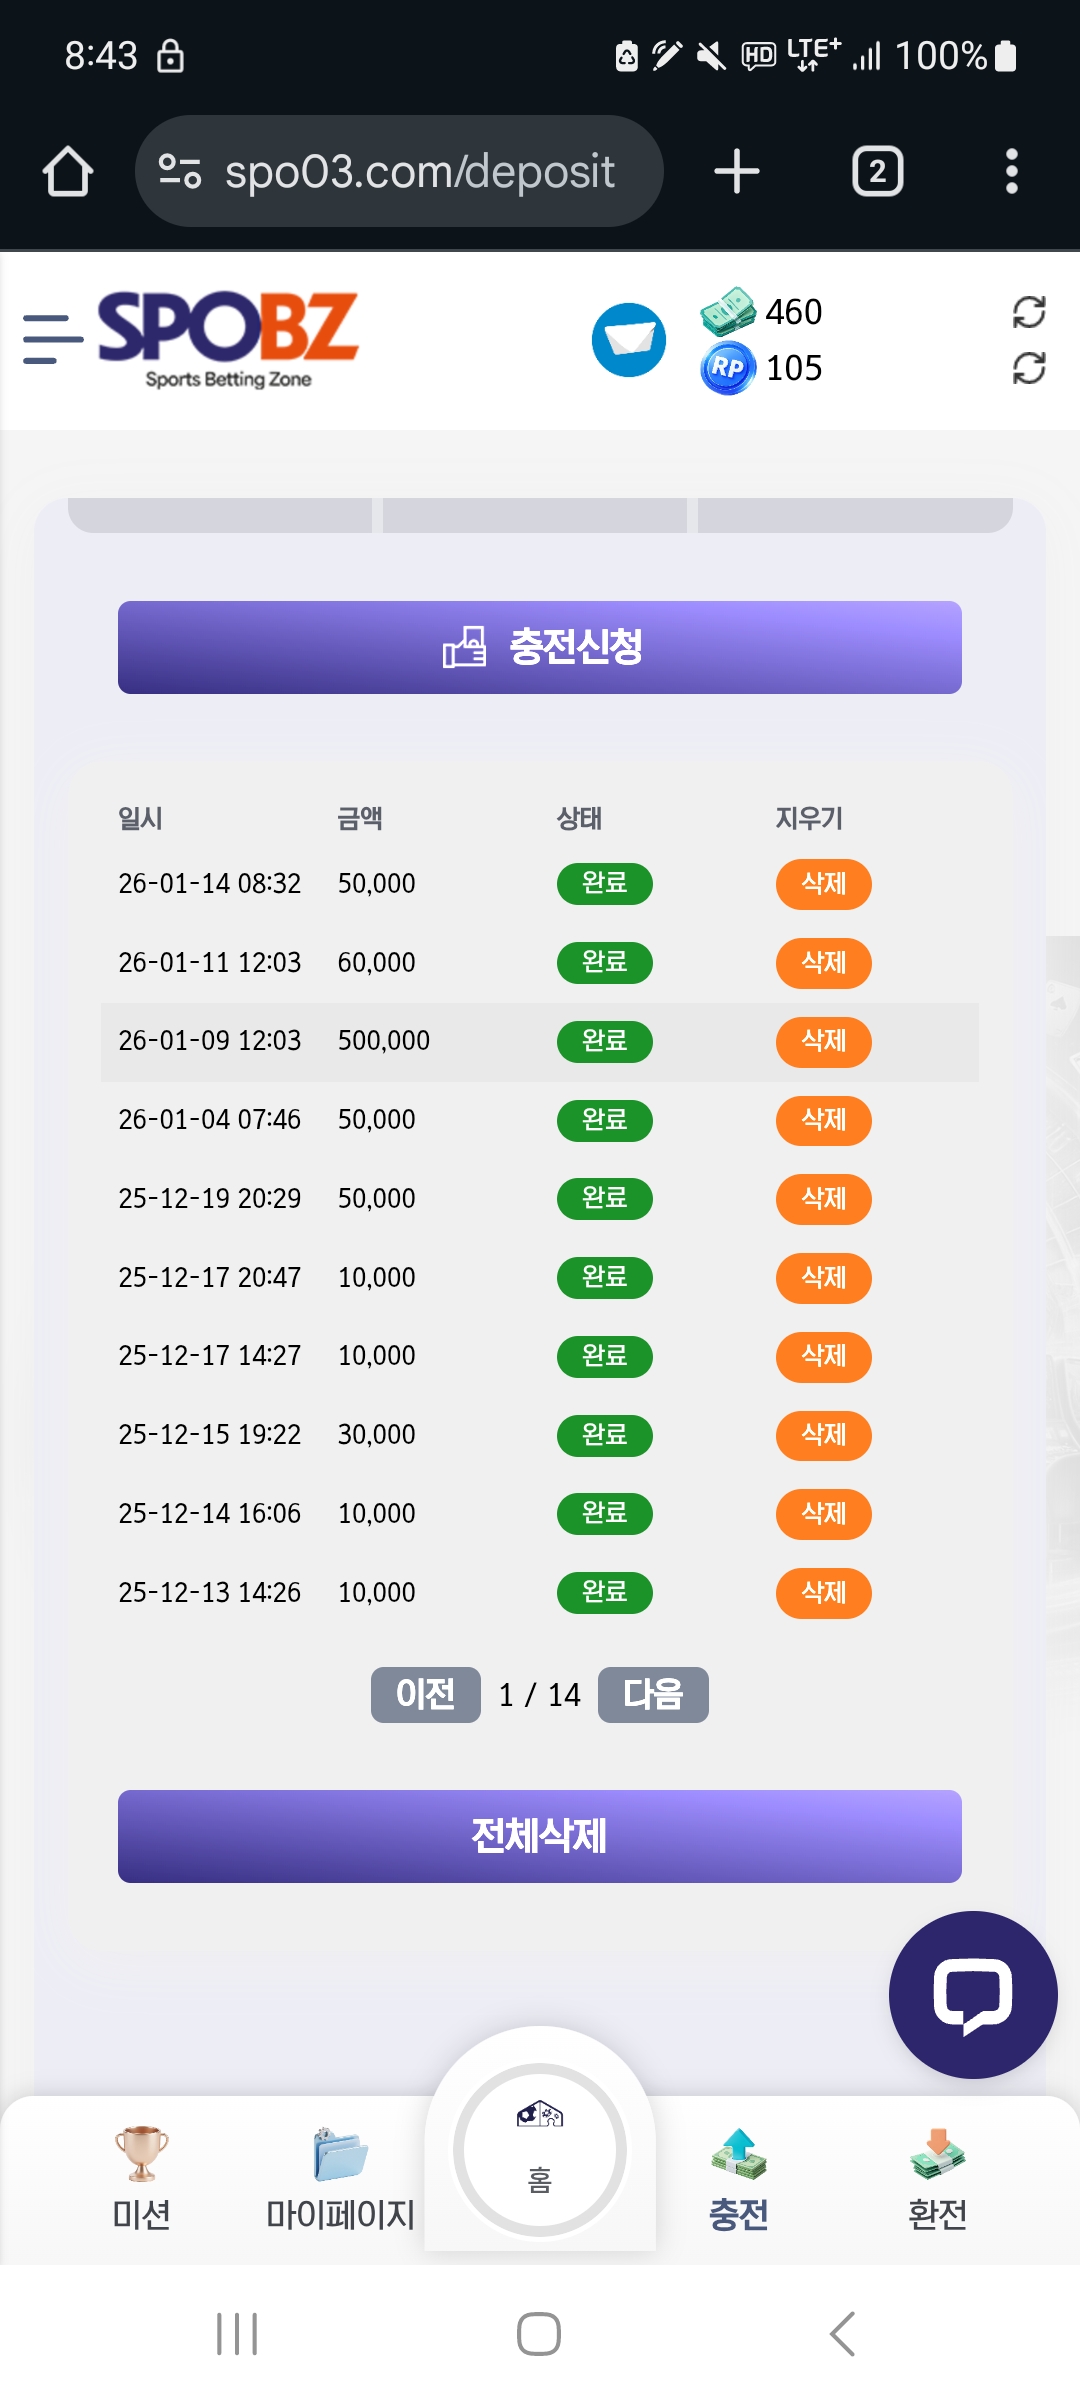Open the live chat bubble
Viewport: 1080px width, 2400px height.
pos(972,1995)
